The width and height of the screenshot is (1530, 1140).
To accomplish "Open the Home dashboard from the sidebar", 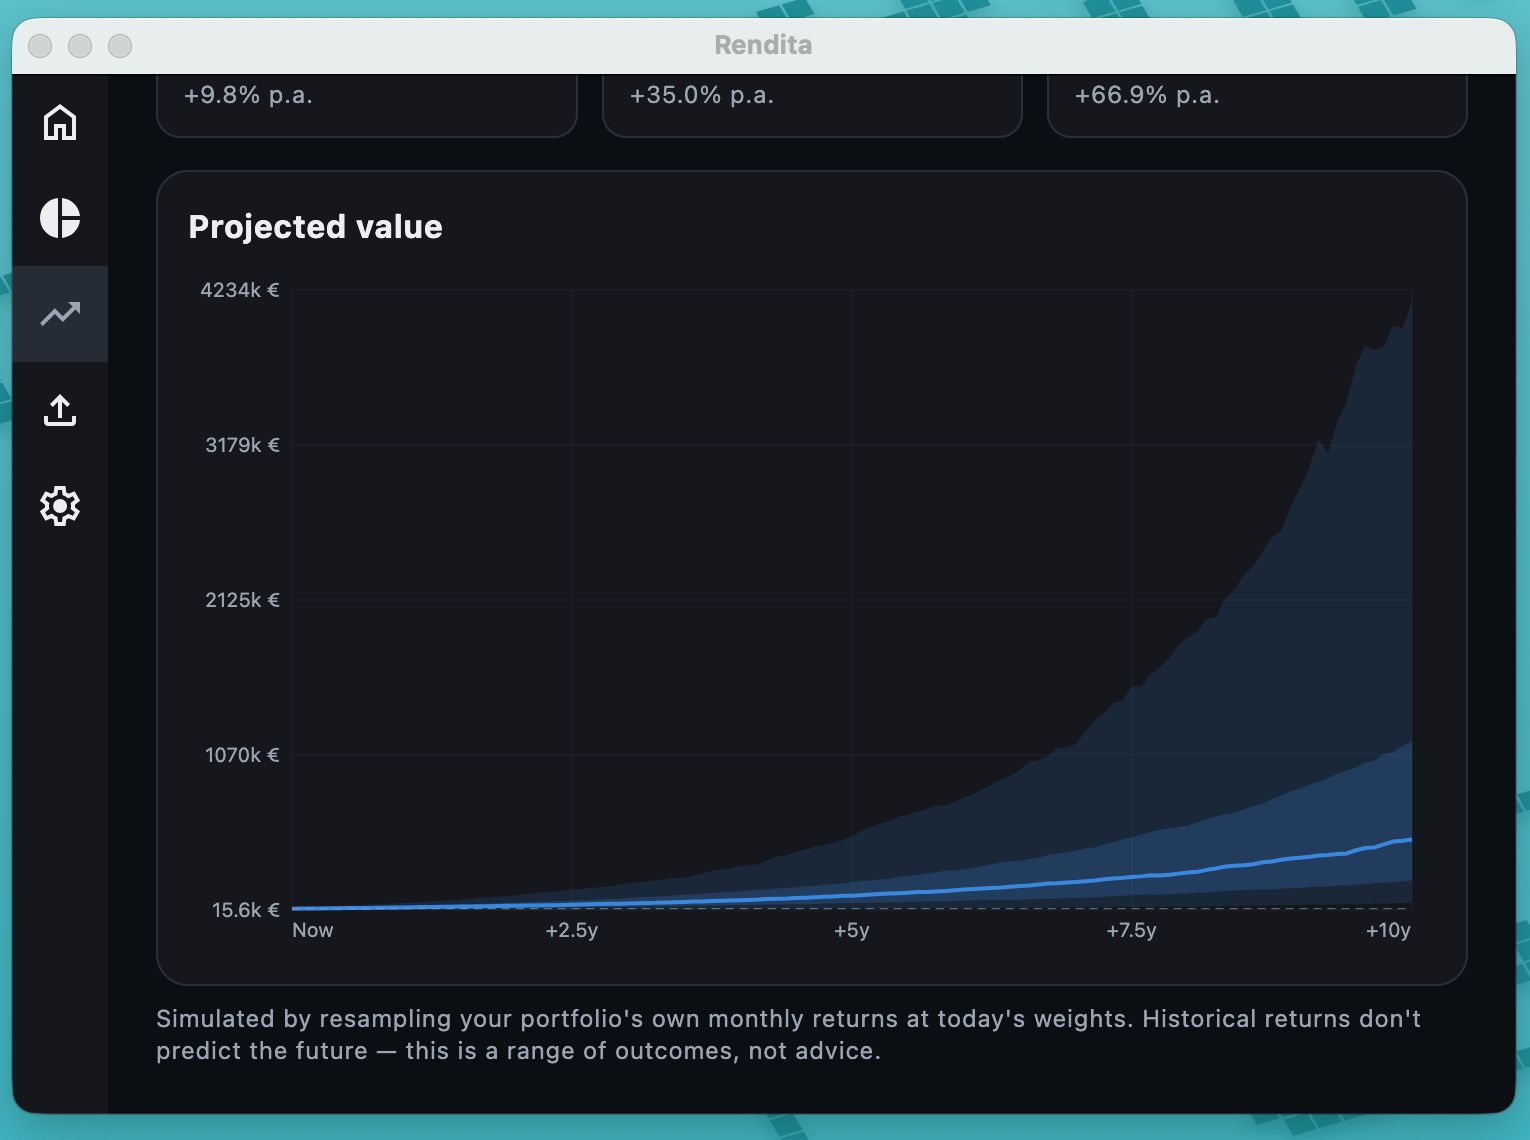I will coord(60,122).
